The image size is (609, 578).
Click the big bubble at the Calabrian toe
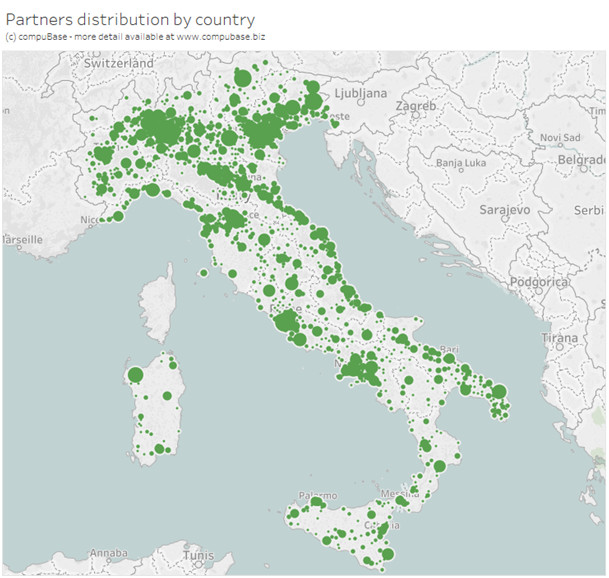[438, 466]
